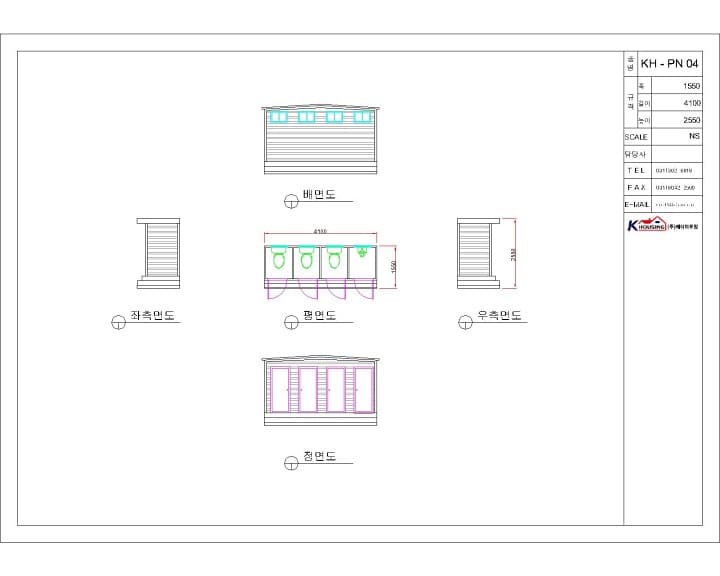
Task: Click the view marker circle beside 배면도
Action: (x=291, y=201)
